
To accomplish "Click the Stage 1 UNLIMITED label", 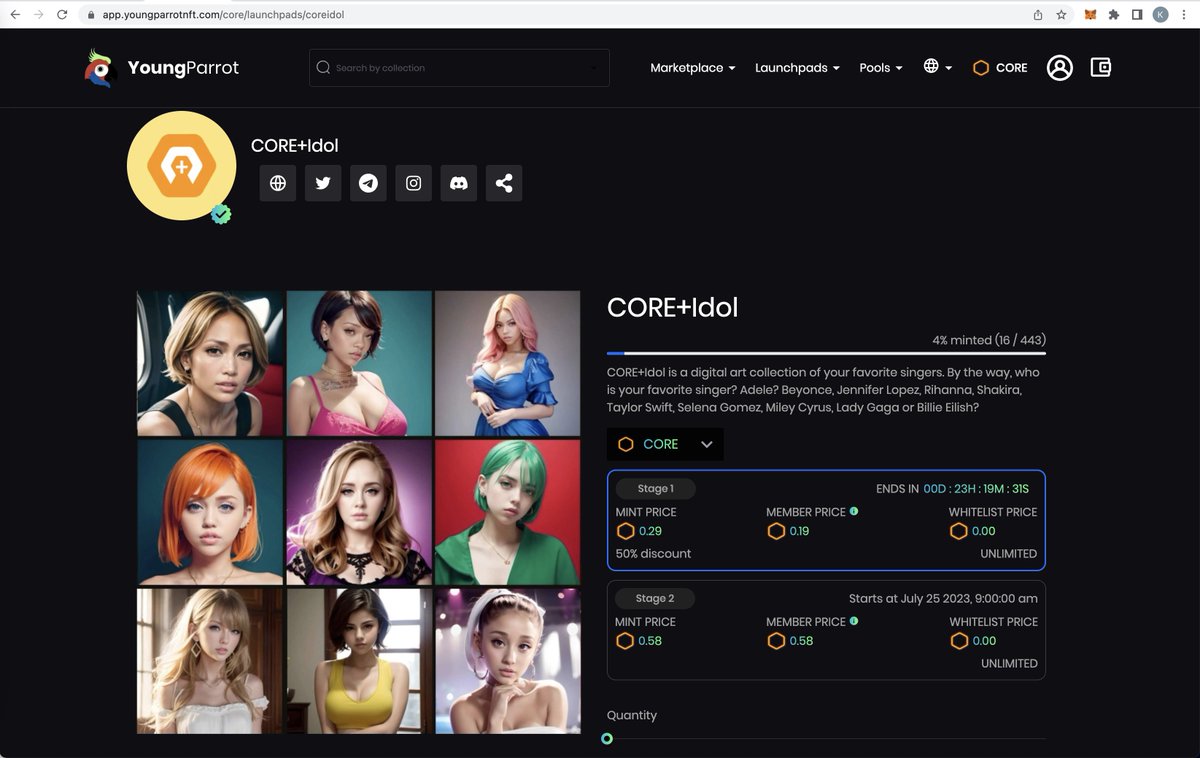I will tap(1009, 553).
